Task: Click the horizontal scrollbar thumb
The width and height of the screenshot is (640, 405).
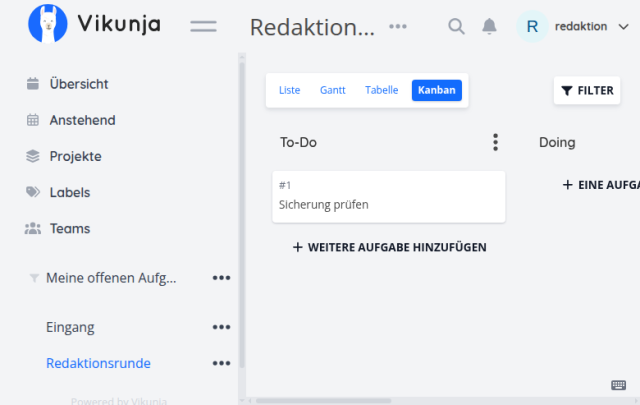Action: pyautogui.click(x=323, y=401)
